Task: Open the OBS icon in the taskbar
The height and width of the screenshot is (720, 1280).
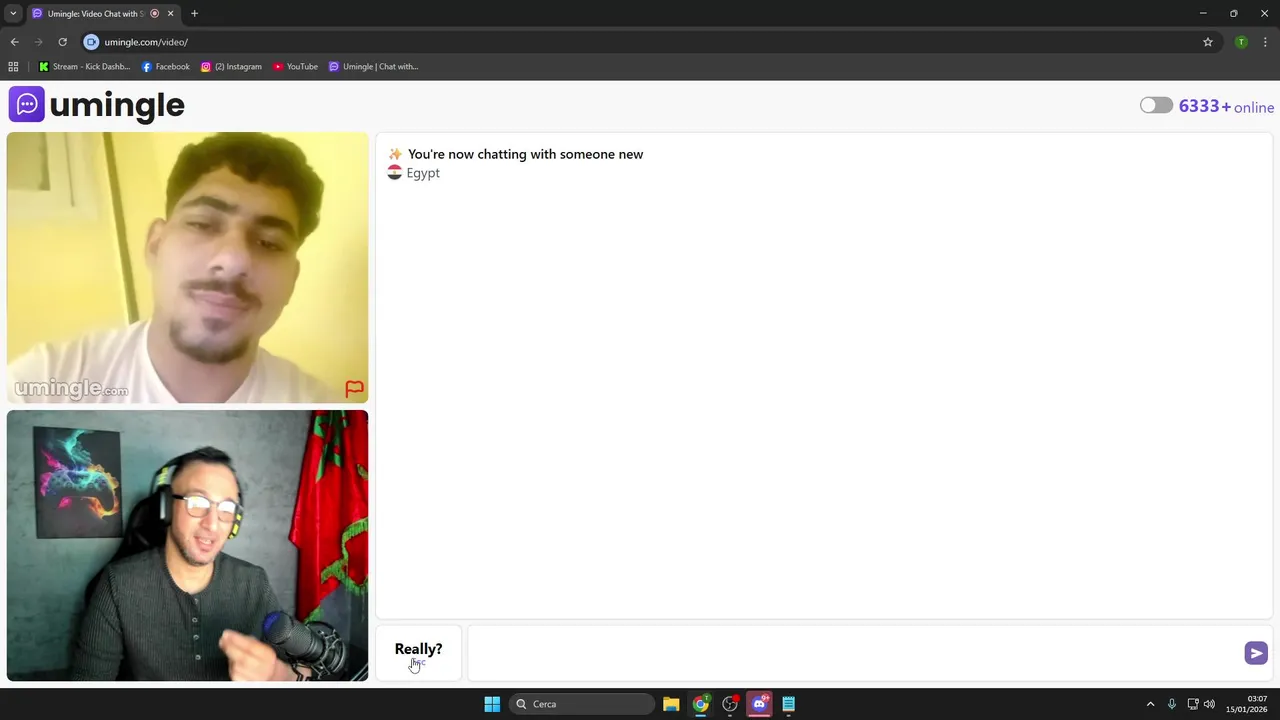Action: 730,704
